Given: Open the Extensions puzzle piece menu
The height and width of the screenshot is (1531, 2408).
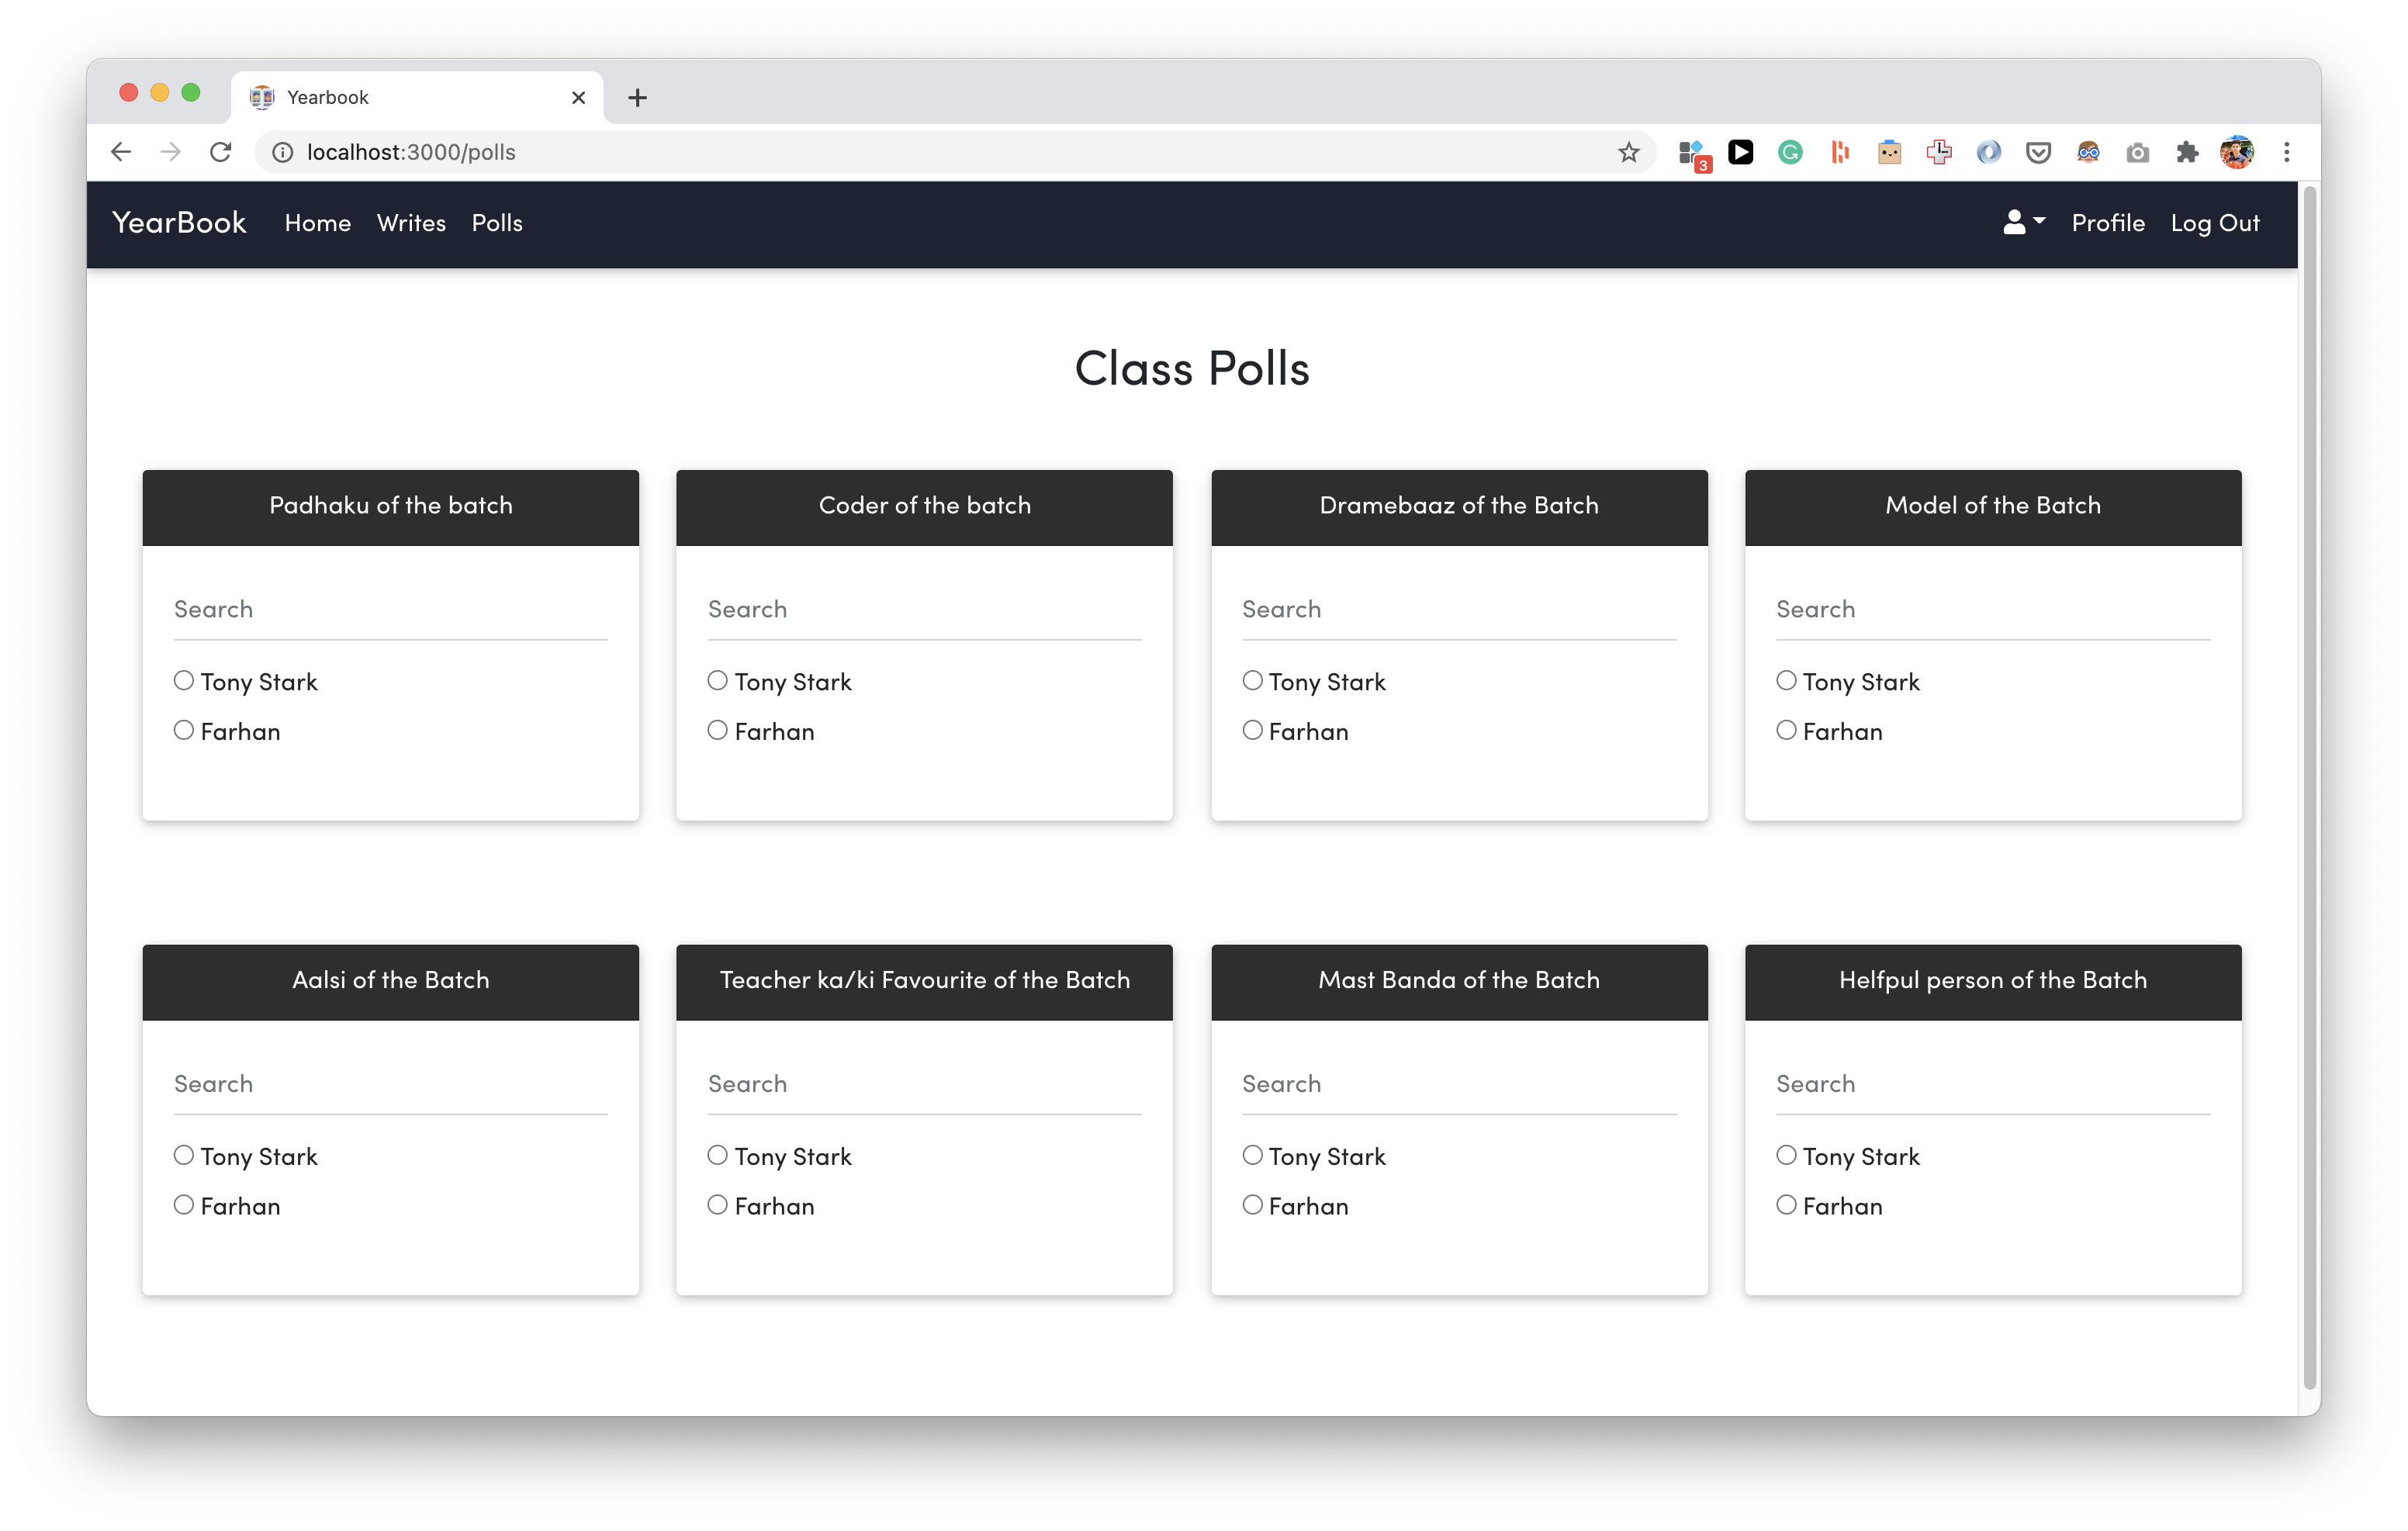Looking at the screenshot, I should [2187, 152].
